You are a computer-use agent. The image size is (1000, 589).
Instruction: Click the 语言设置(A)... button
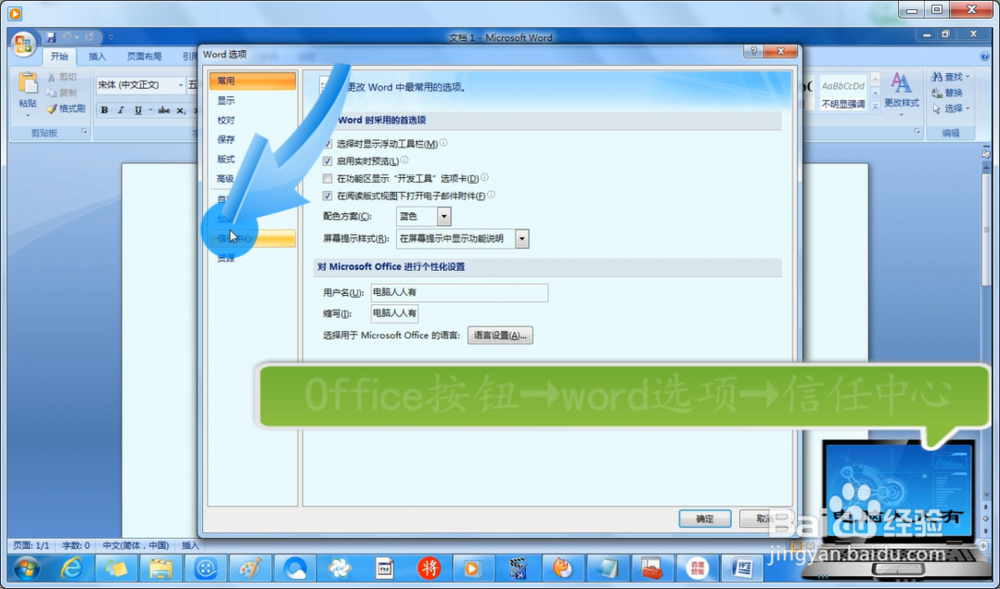point(500,335)
